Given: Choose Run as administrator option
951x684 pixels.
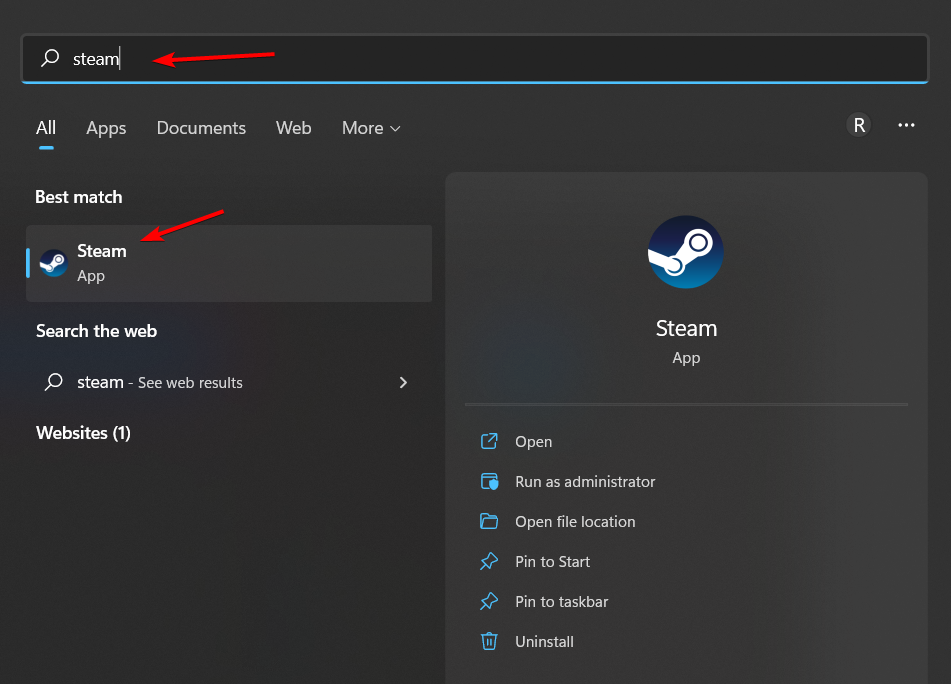Looking at the screenshot, I should point(585,482).
